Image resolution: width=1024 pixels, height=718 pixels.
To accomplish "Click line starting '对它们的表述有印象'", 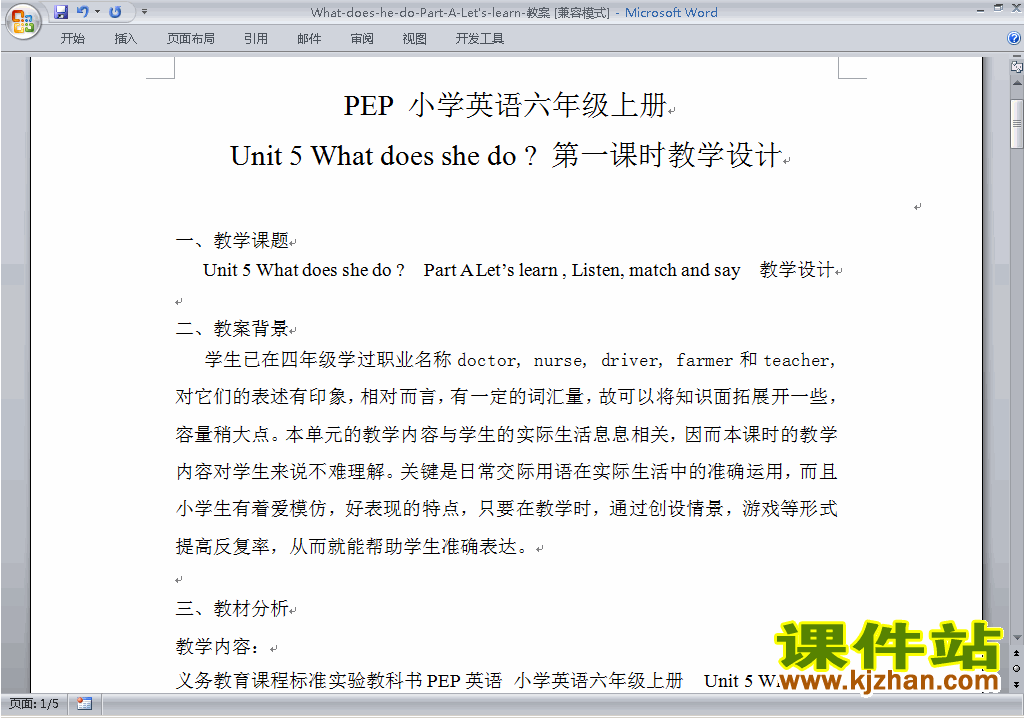I will click(506, 397).
